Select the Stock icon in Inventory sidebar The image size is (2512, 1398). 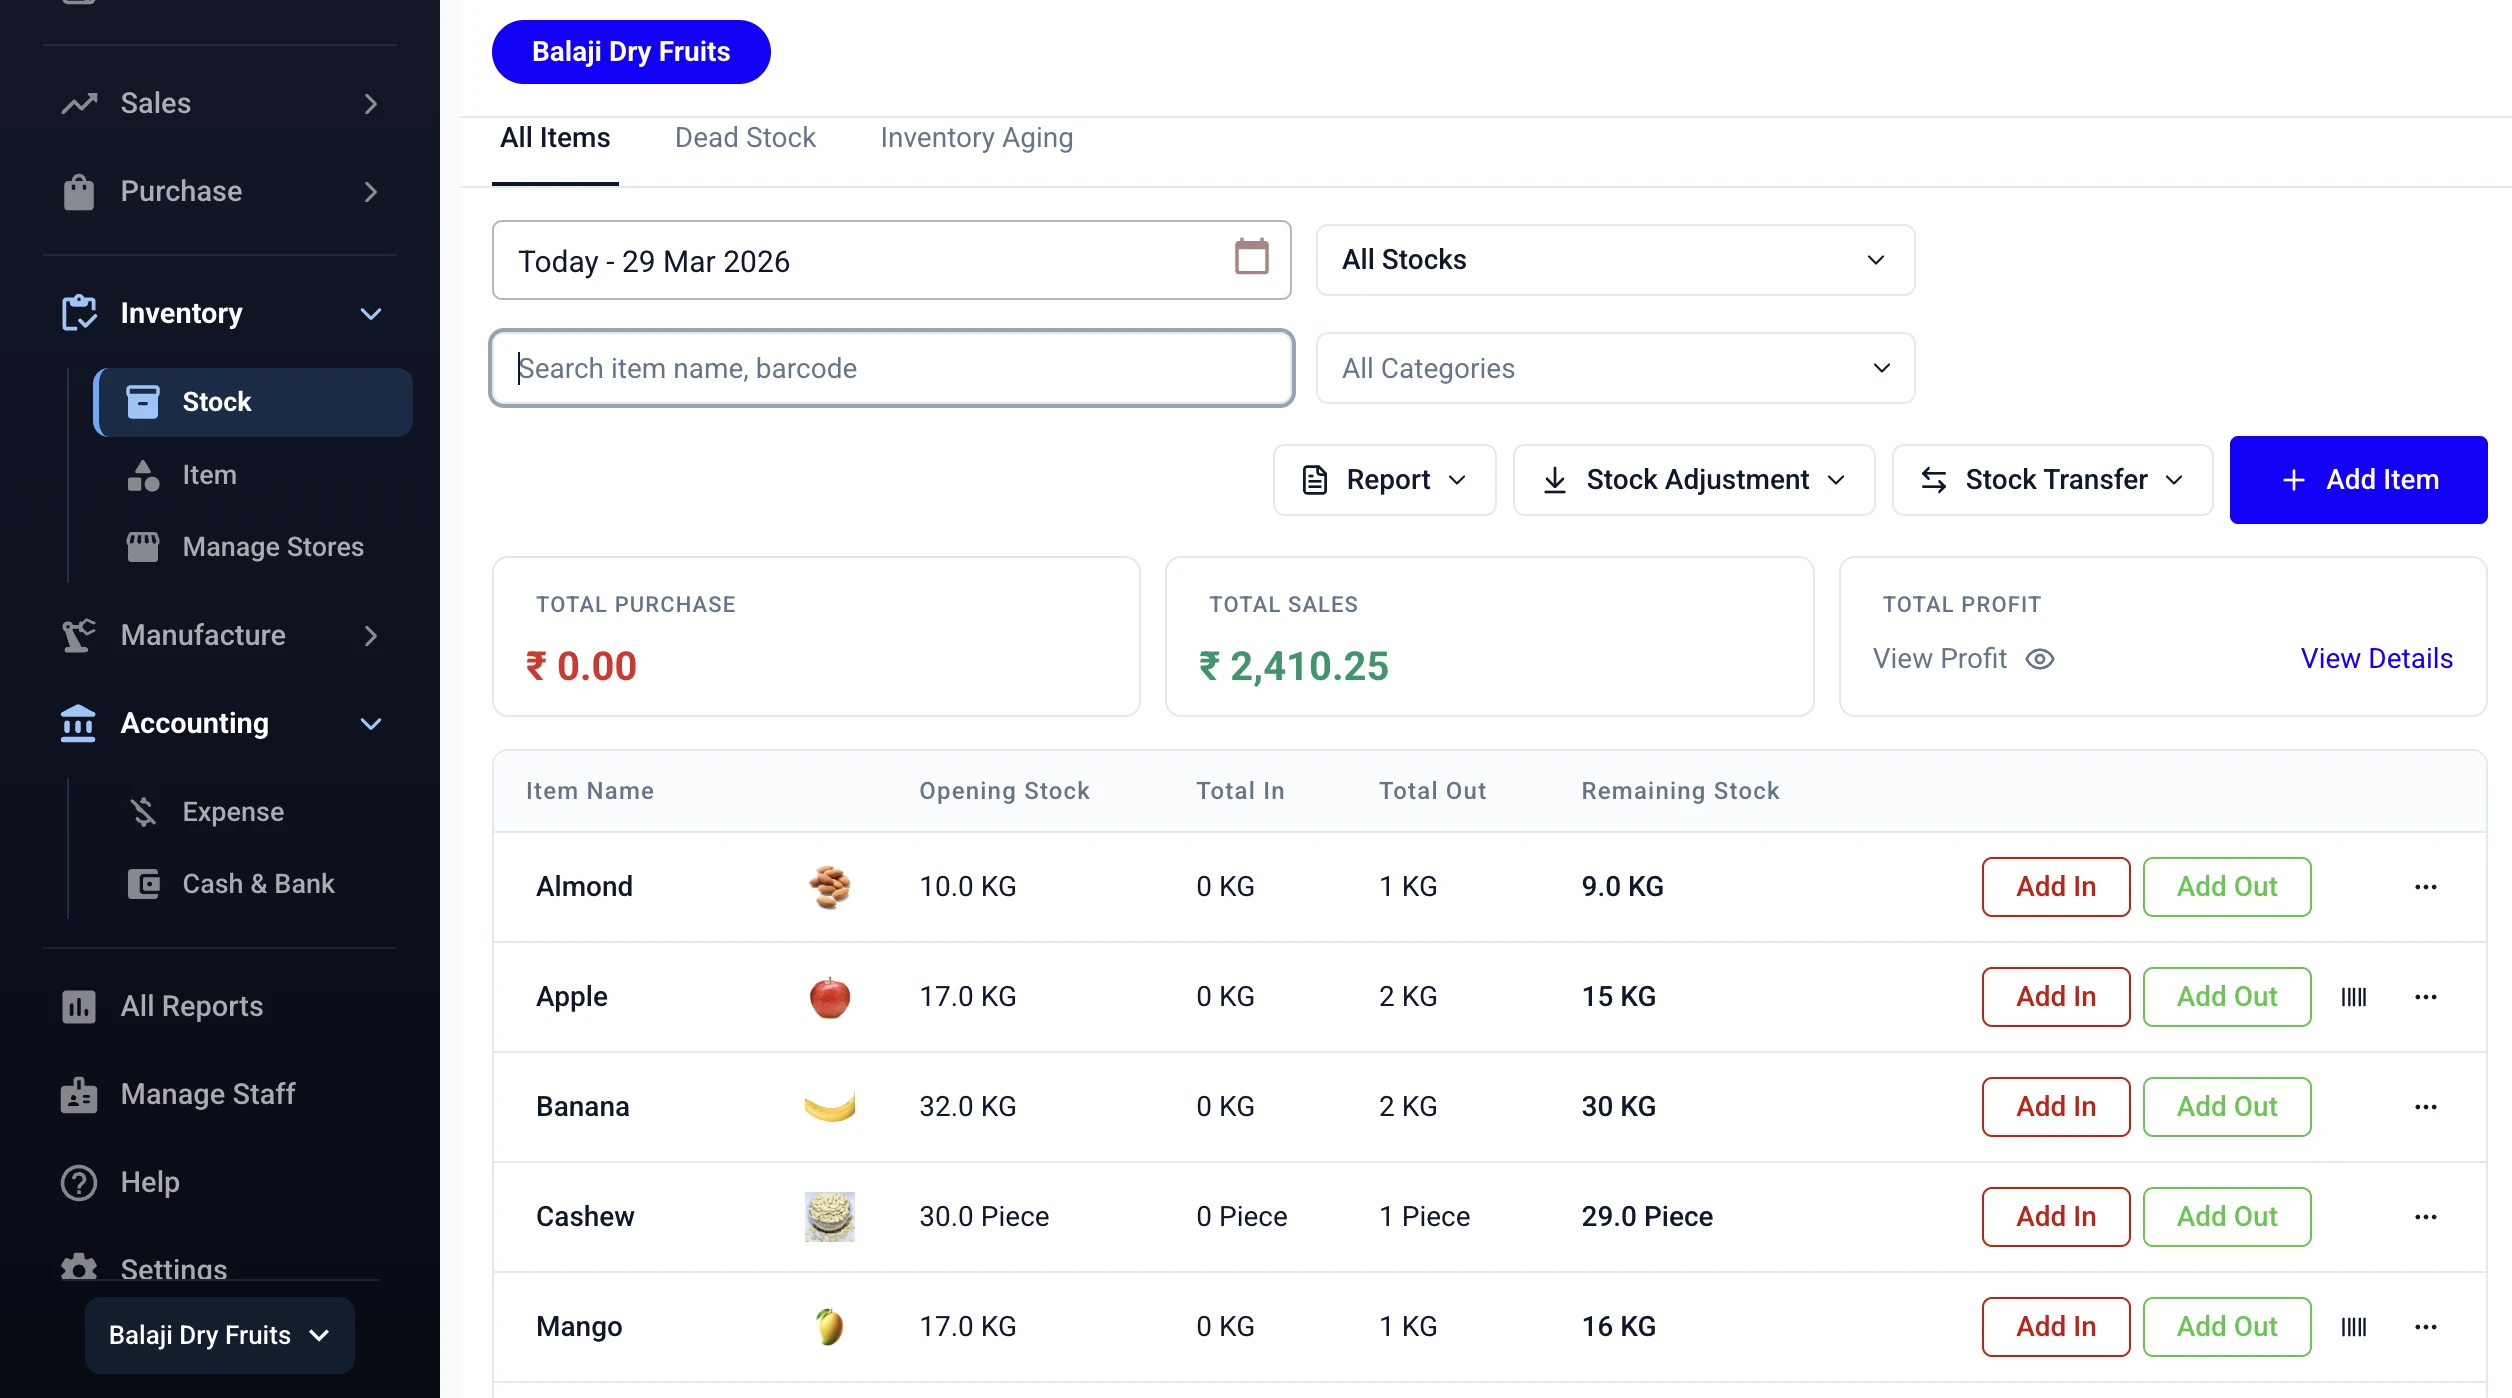tap(142, 402)
